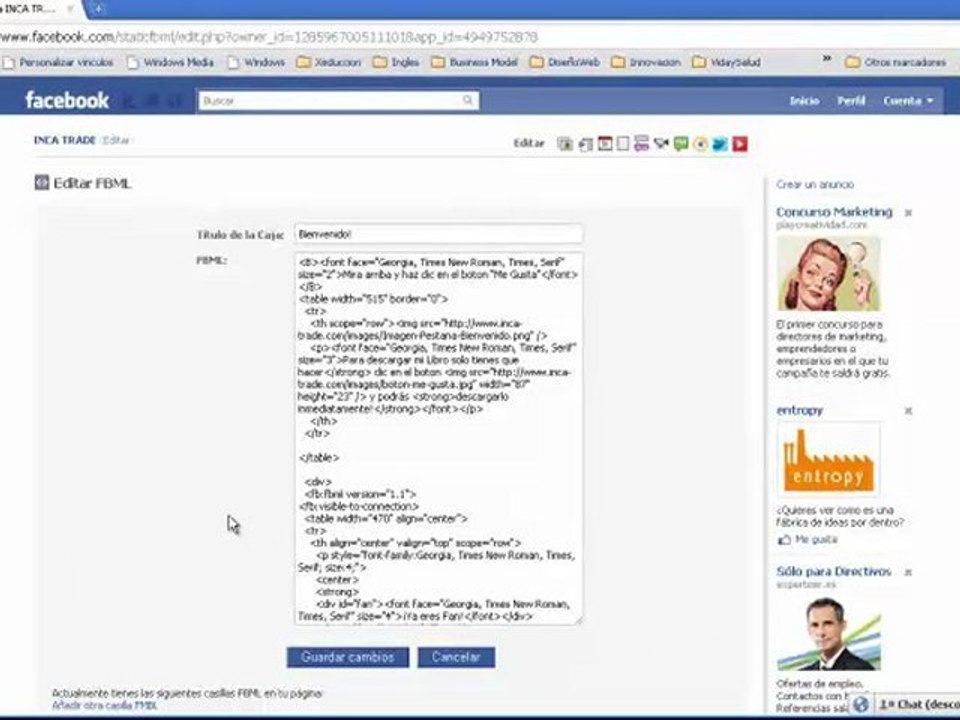960x720 pixels.
Task: Click the retro woman ad image
Action: (x=829, y=274)
